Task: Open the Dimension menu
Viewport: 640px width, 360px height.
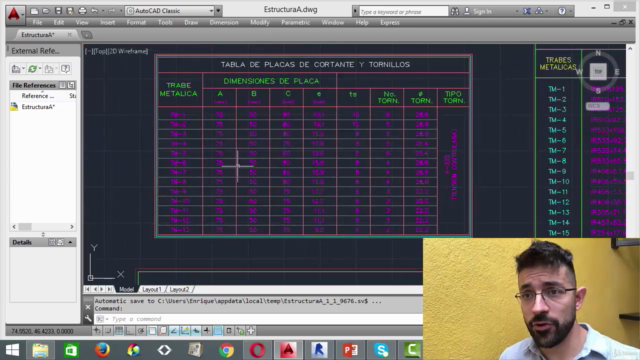Action: point(224,22)
